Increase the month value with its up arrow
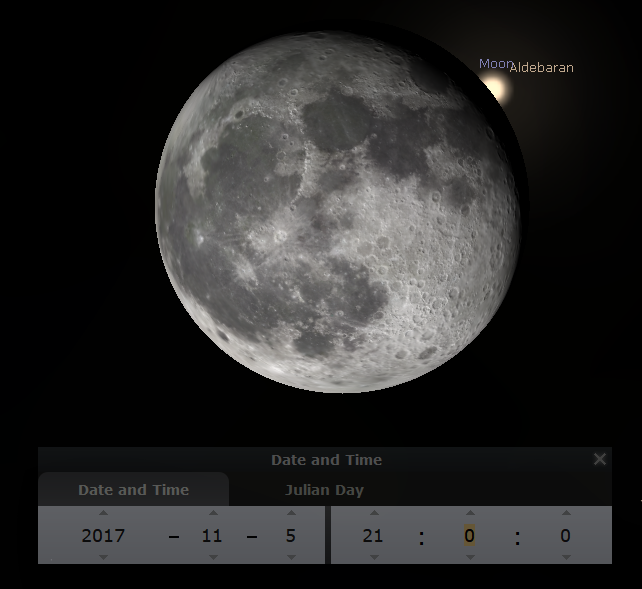642x589 pixels. 211,514
